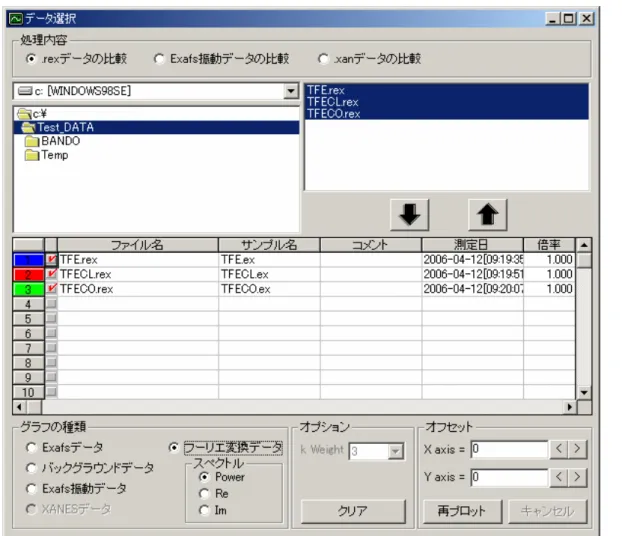The image size is (622, 536).
Task: Click the クリア button
Action: (353, 511)
